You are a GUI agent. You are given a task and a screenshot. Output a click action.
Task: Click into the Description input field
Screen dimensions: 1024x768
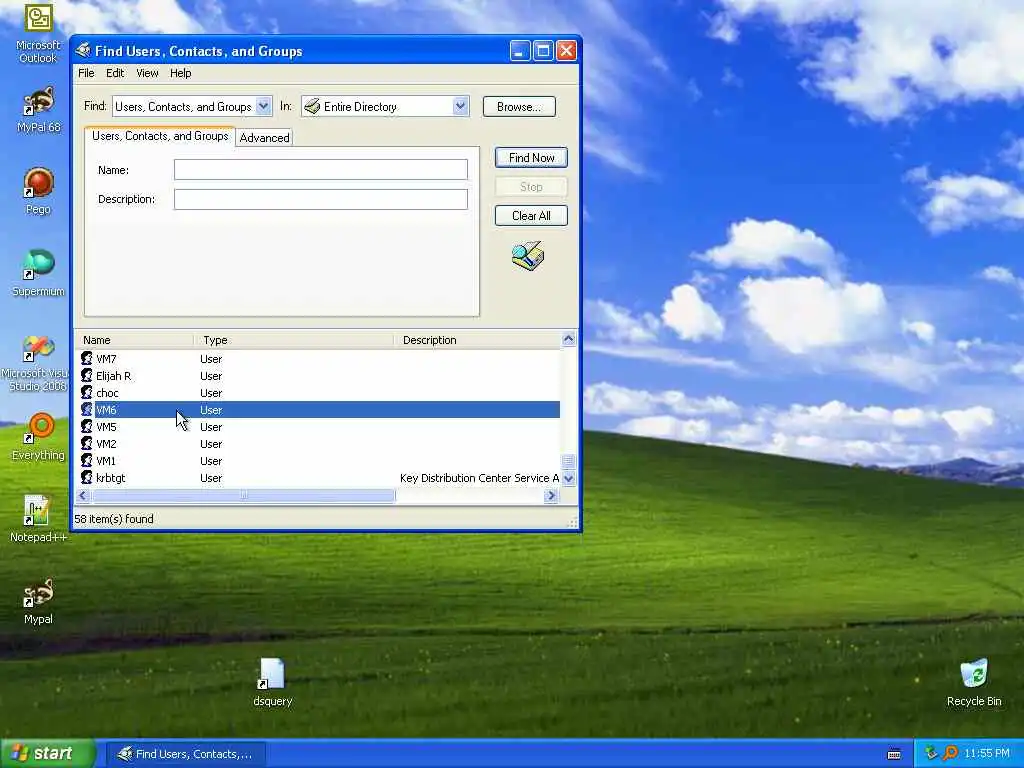pos(321,199)
